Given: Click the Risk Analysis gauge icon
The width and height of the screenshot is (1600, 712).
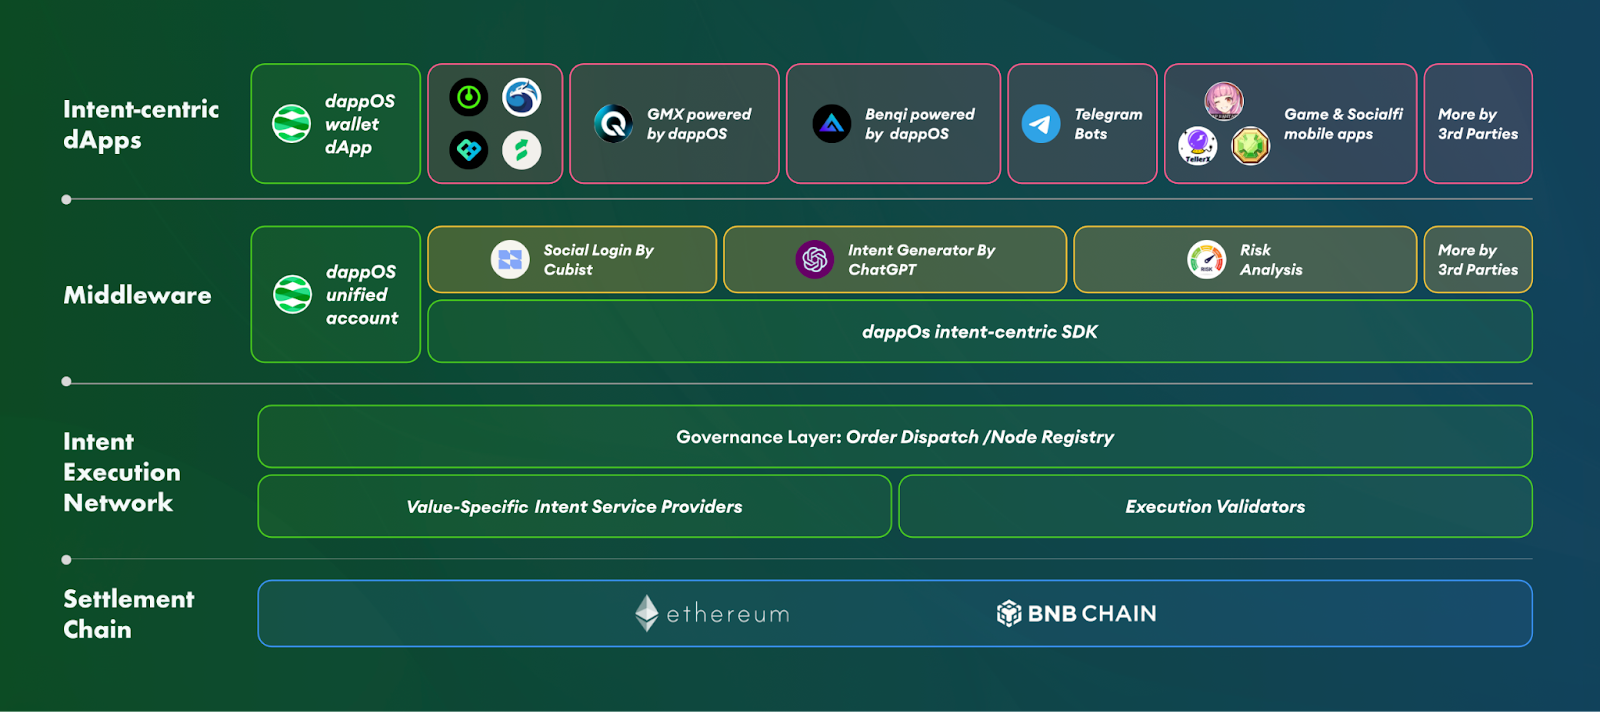Looking at the screenshot, I should click(x=1207, y=260).
